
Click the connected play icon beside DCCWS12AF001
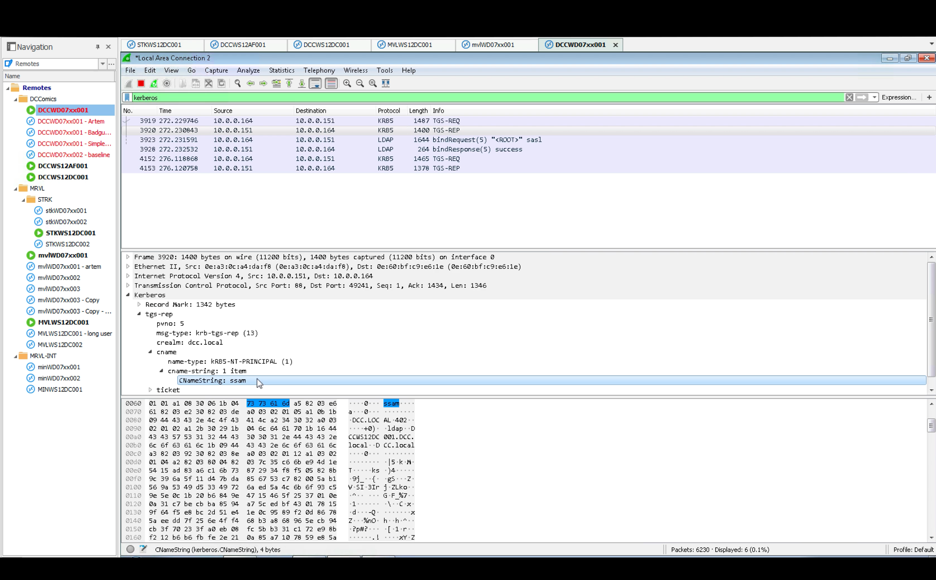tap(30, 166)
